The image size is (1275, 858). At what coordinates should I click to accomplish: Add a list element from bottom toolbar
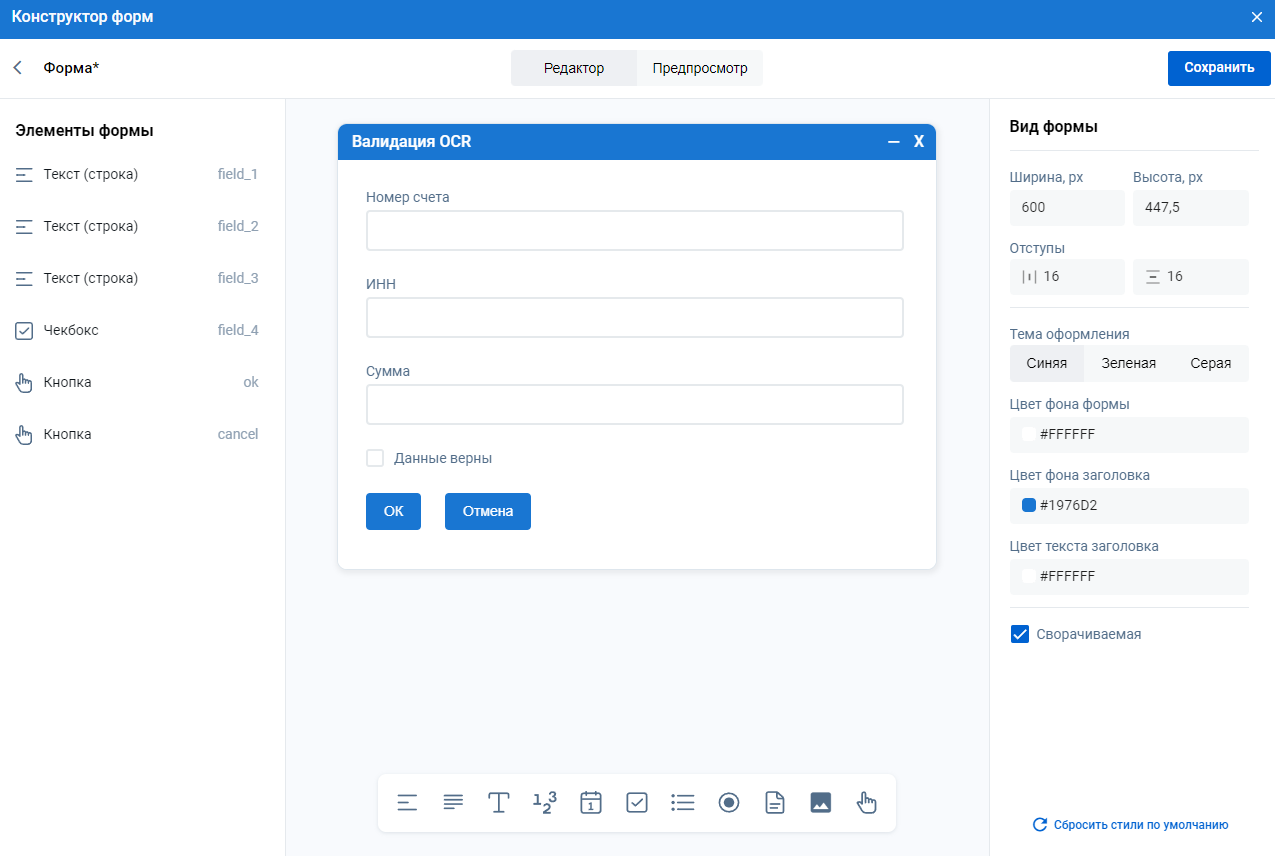(683, 803)
